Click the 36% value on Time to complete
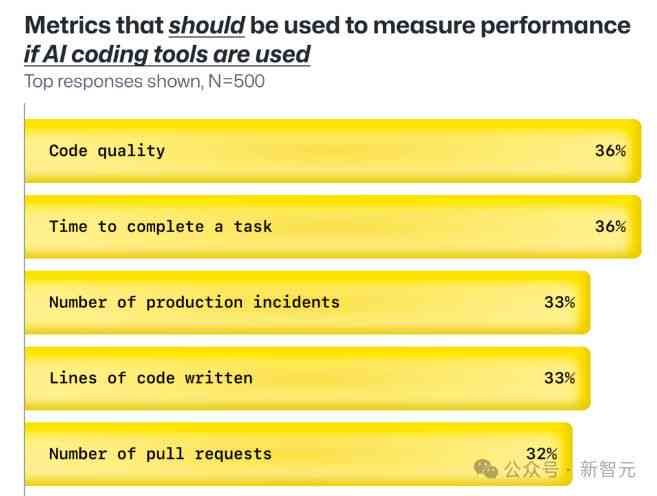 tap(610, 227)
